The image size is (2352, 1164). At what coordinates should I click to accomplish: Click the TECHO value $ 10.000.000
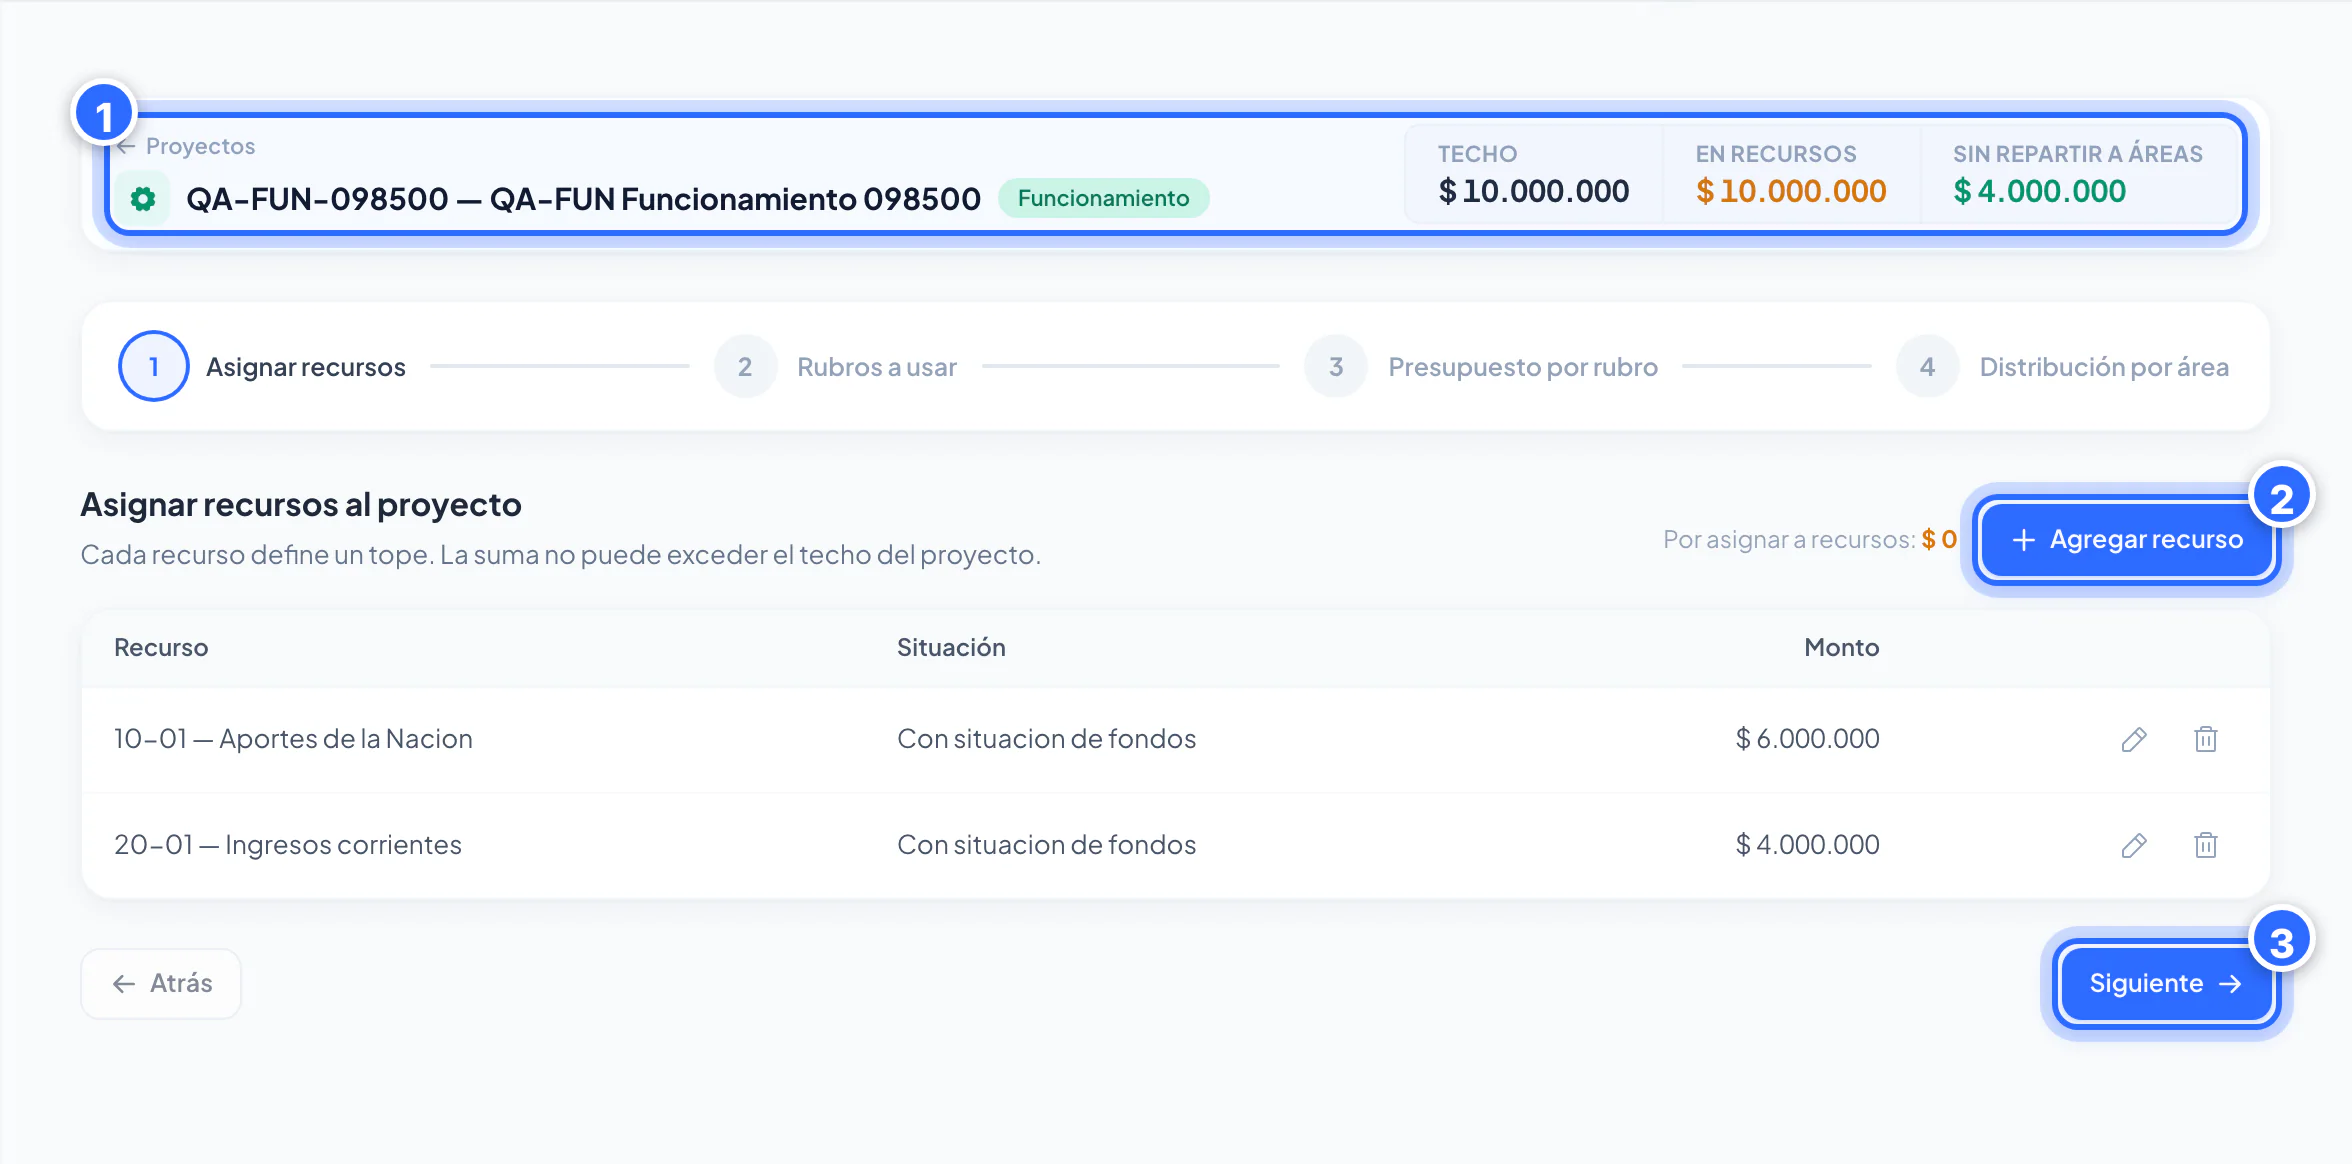[x=1534, y=191]
